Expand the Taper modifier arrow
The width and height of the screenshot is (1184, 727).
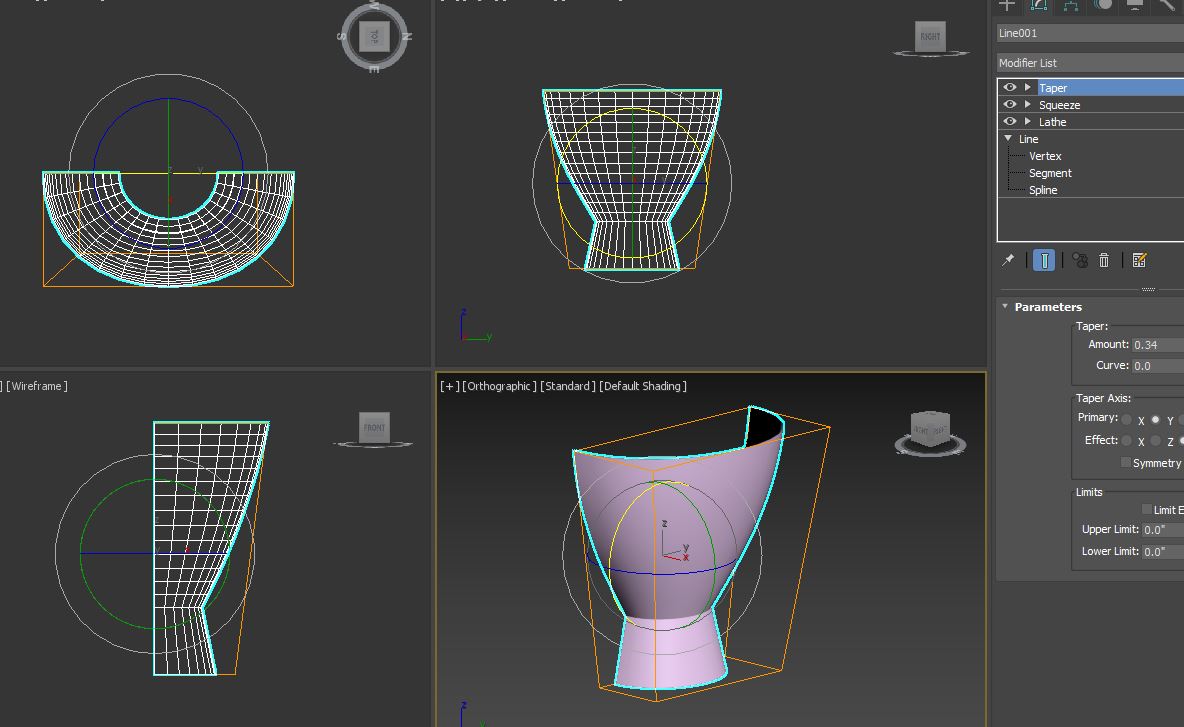click(1026, 87)
